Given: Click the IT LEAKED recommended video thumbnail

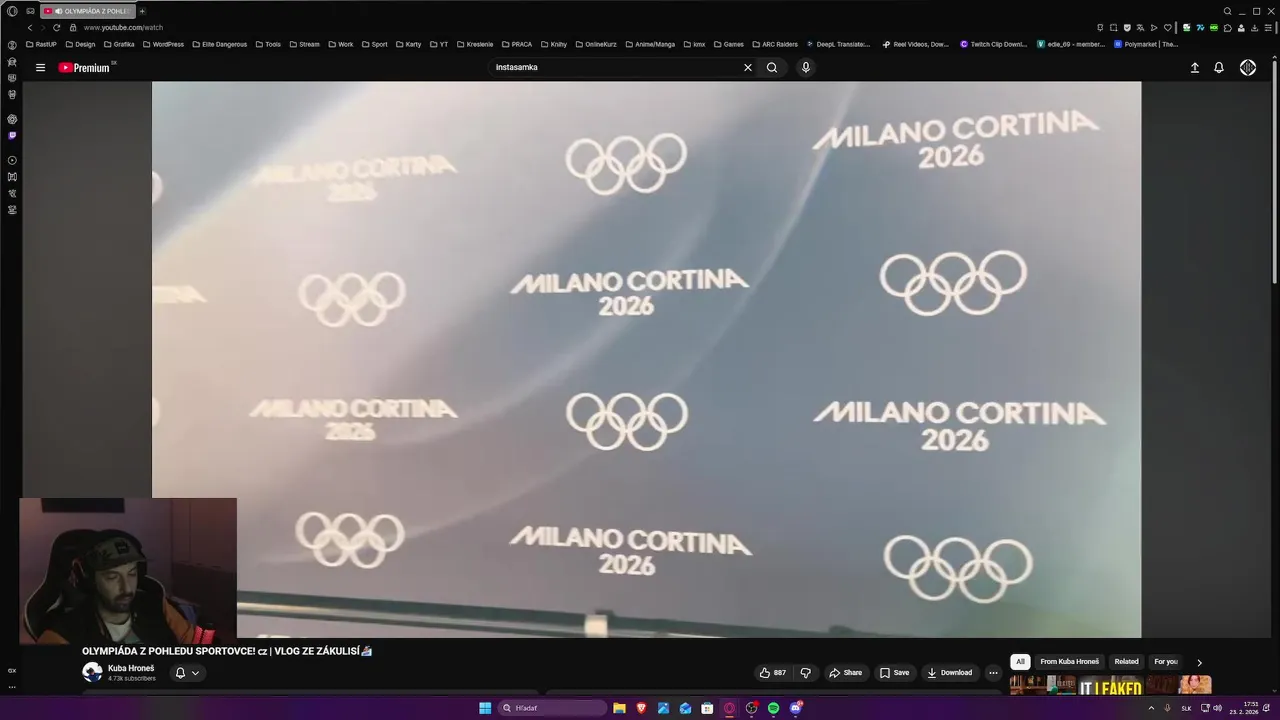Looking at the screenshot, I should click(x=1110, y=686).
